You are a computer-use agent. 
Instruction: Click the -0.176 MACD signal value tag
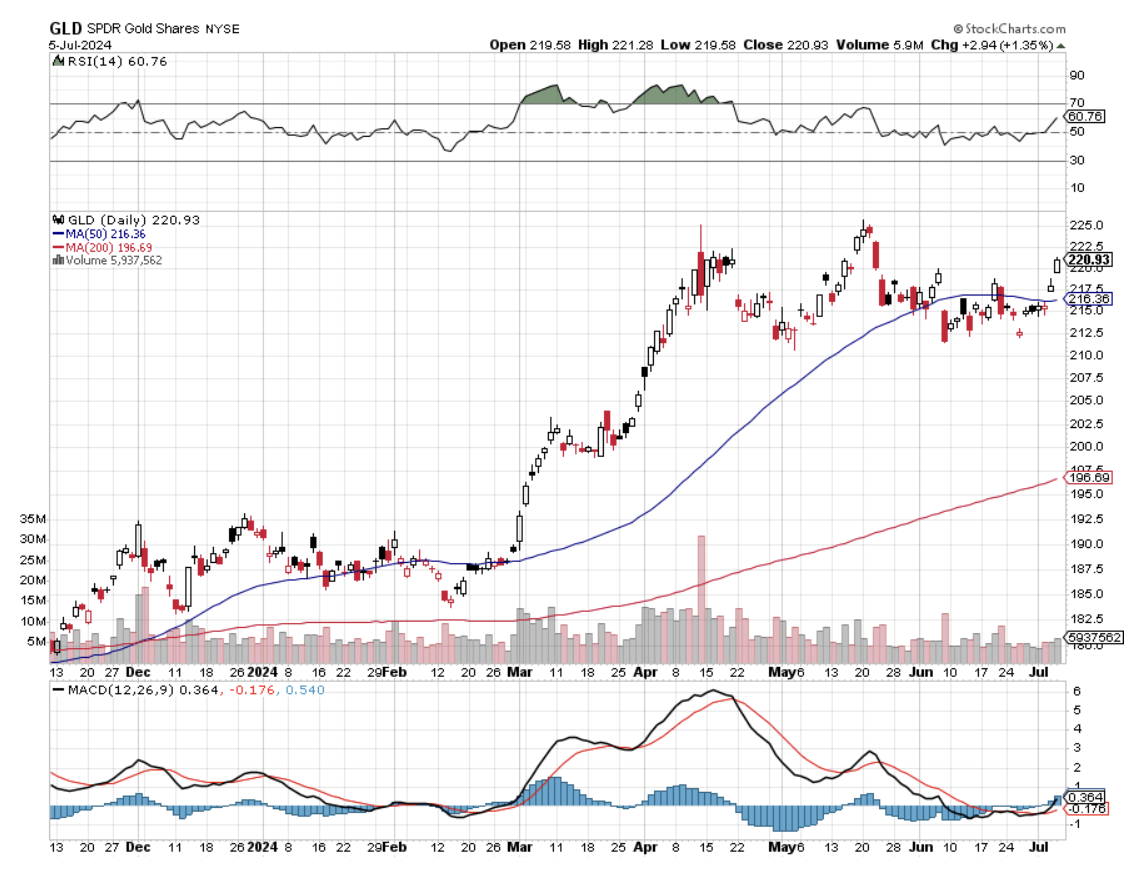[x=1088, y=808]
